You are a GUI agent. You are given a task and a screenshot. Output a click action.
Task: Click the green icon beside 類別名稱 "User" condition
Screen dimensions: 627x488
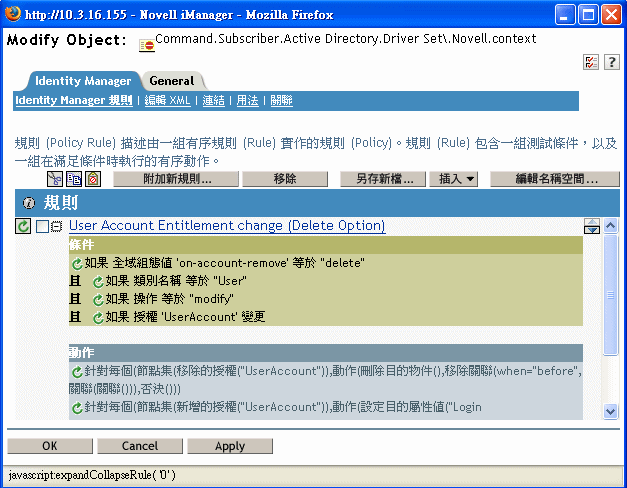click(x=98, y=282)
